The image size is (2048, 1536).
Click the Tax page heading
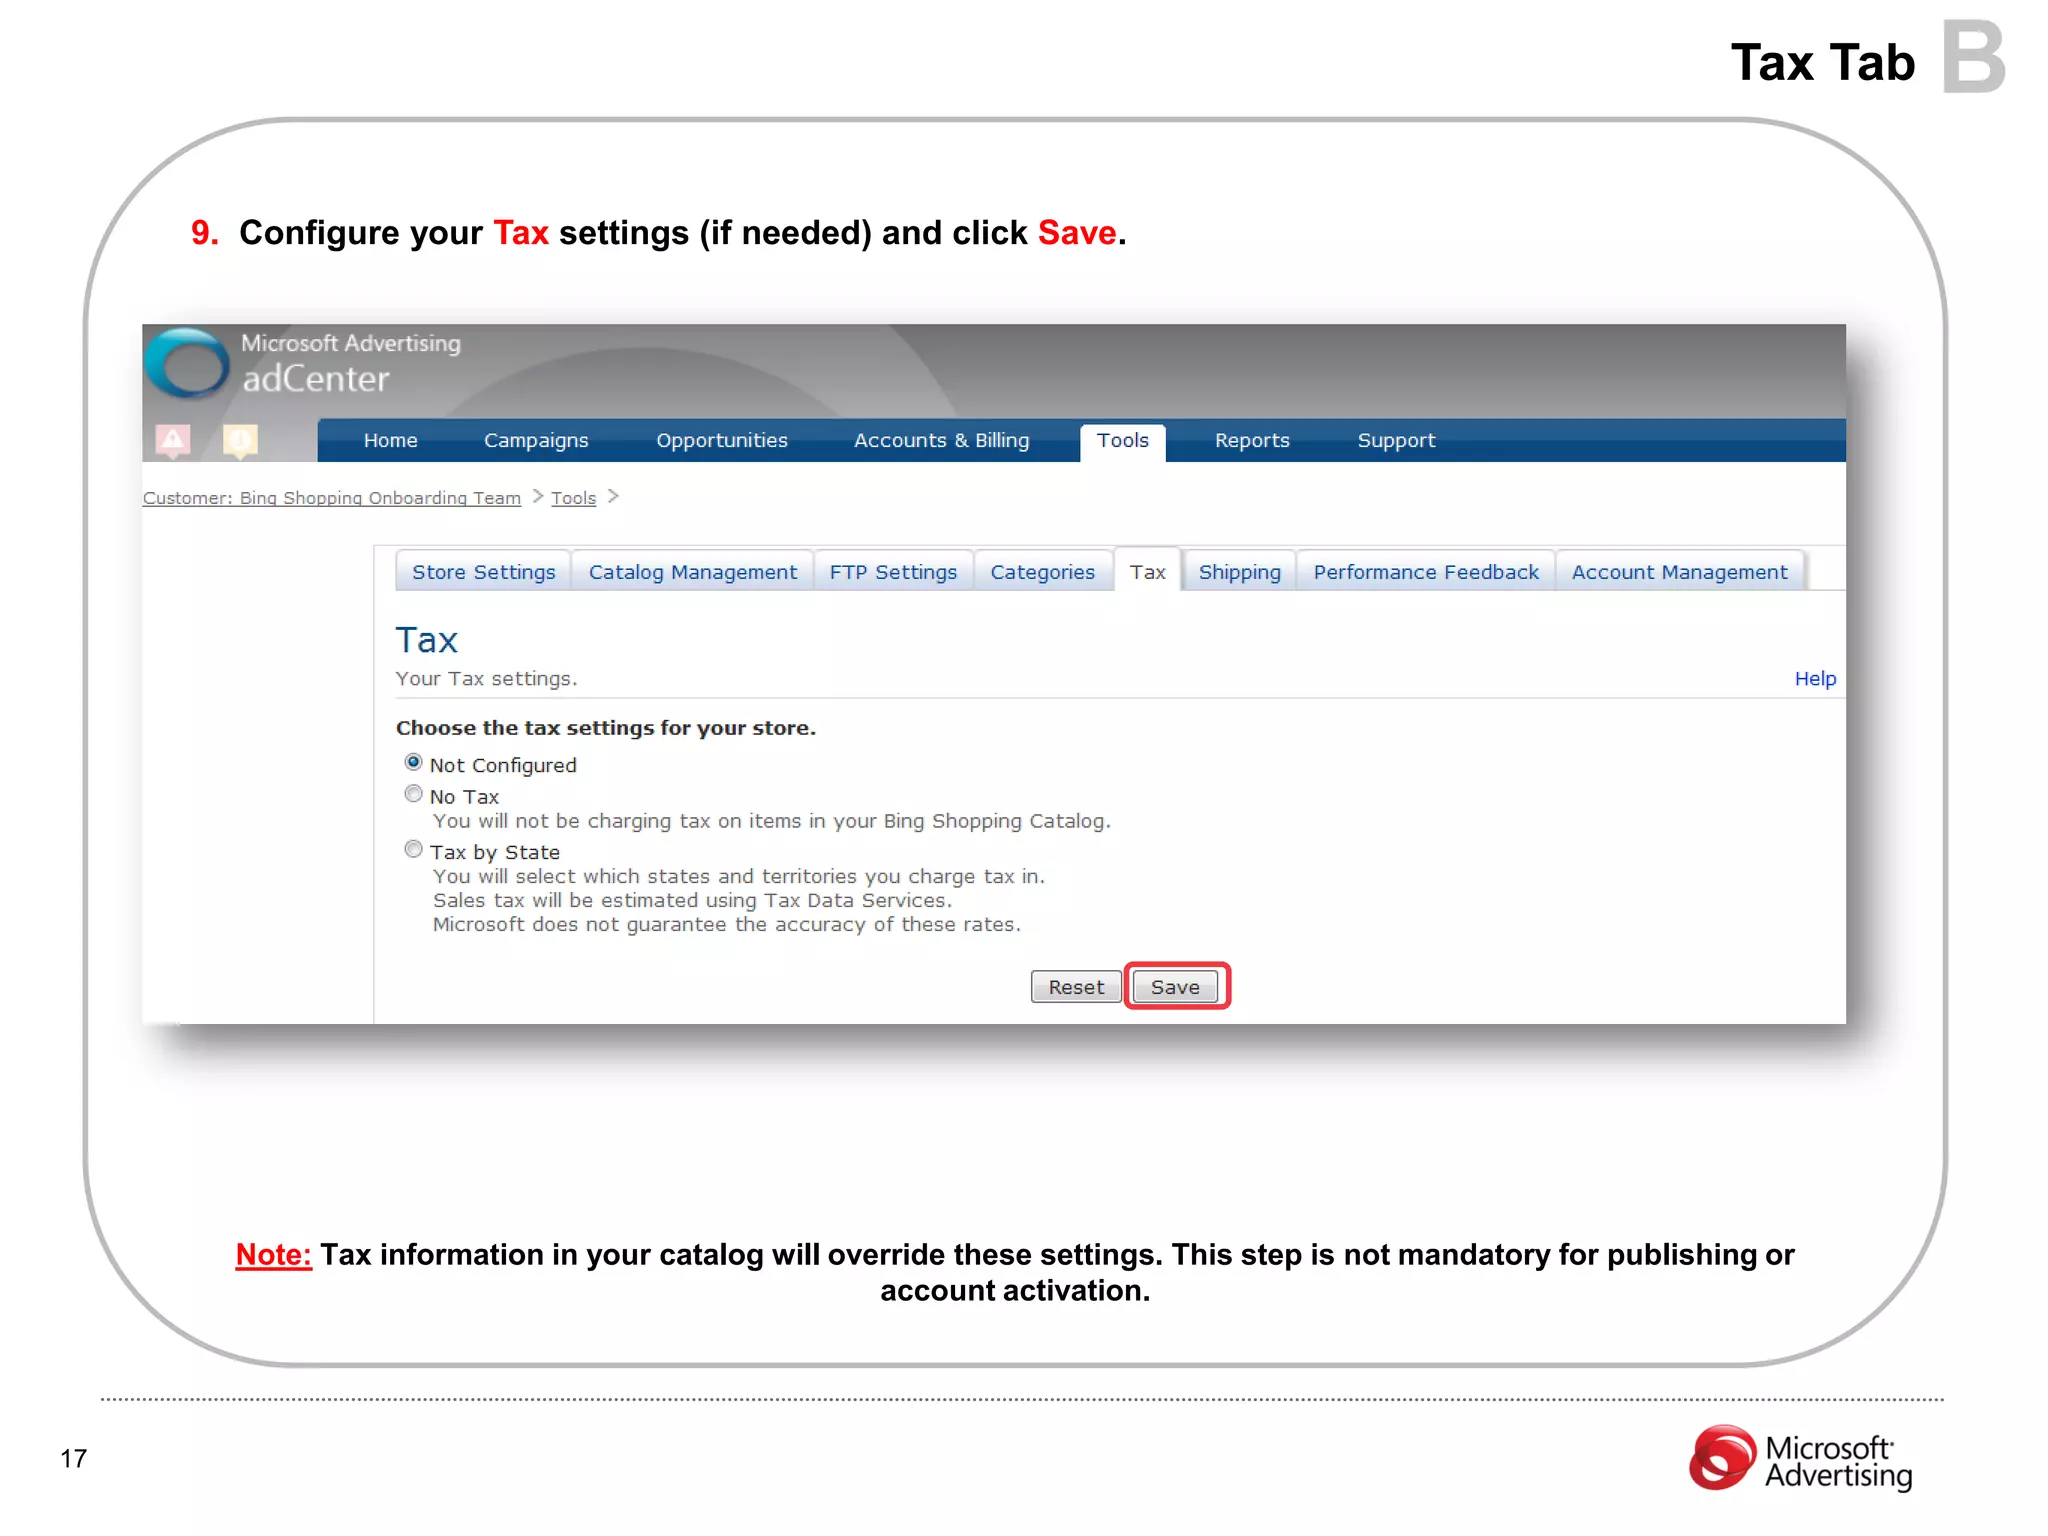tap(427, 640)
